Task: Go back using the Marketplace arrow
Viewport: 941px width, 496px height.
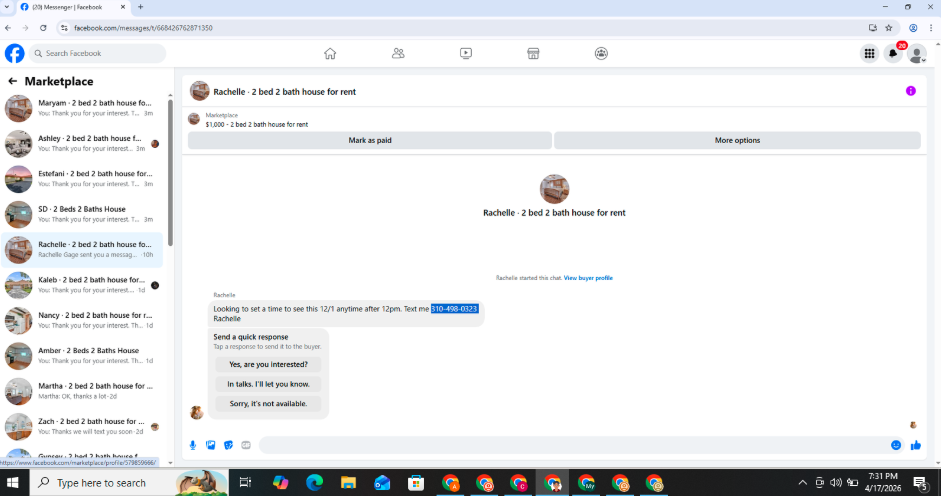Action: (x=13, y=81)
